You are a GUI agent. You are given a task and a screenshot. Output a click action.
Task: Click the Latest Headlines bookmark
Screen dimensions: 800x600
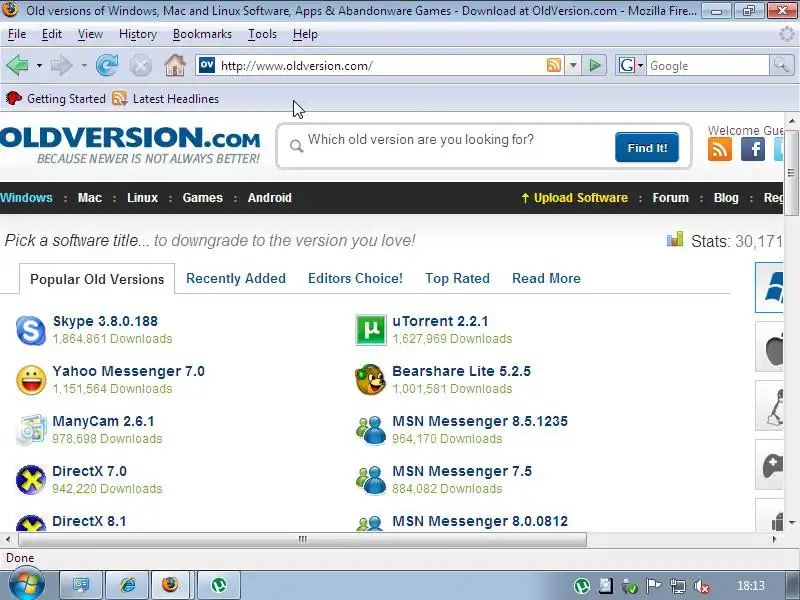pos(166,98)
